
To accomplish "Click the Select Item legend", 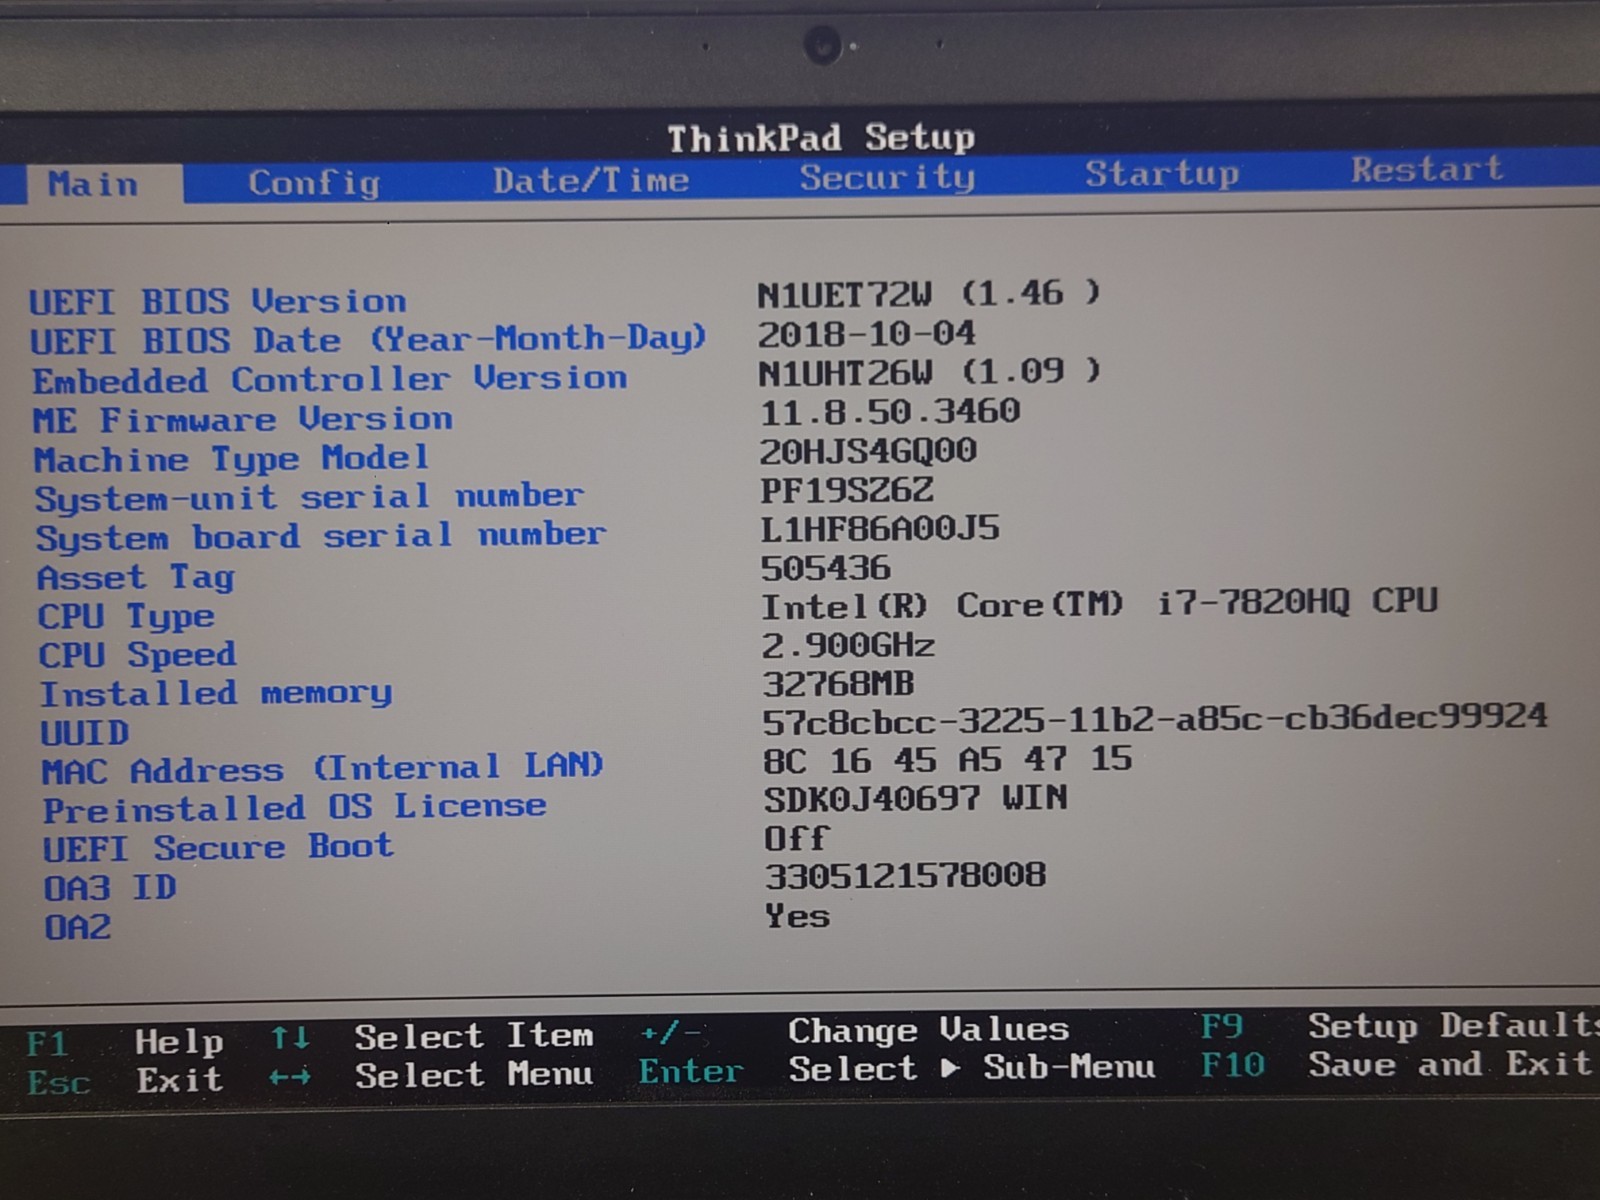I will point(474,1036).
